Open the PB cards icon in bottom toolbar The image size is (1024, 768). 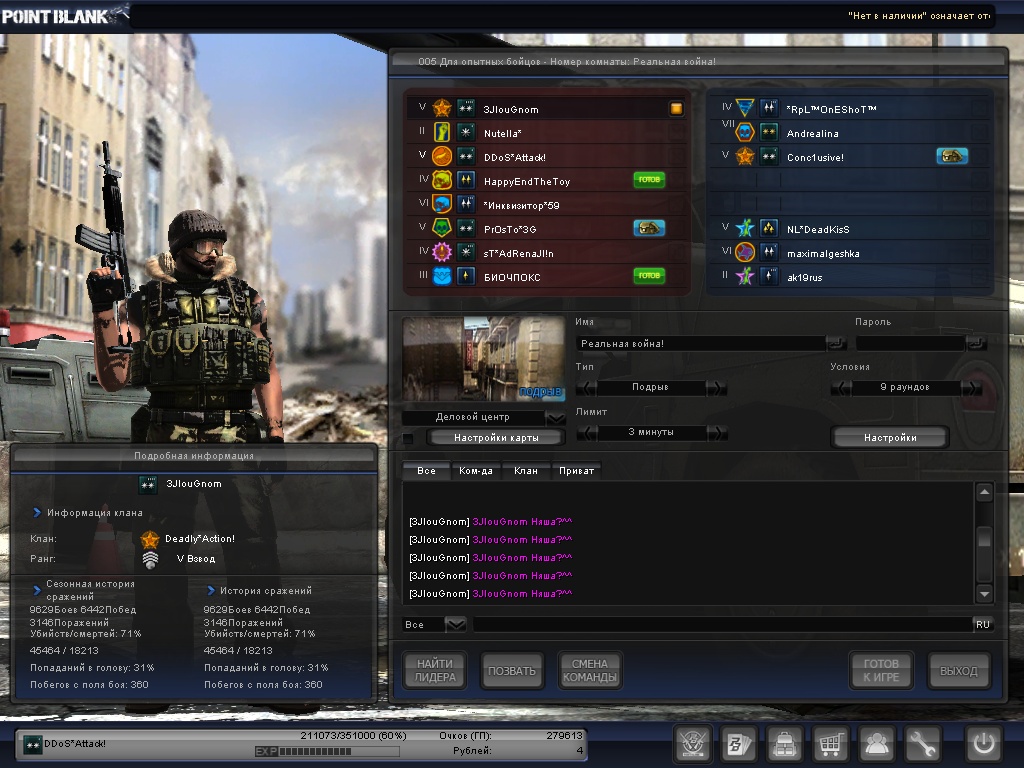pyautogui.click(x=739, y=744)
